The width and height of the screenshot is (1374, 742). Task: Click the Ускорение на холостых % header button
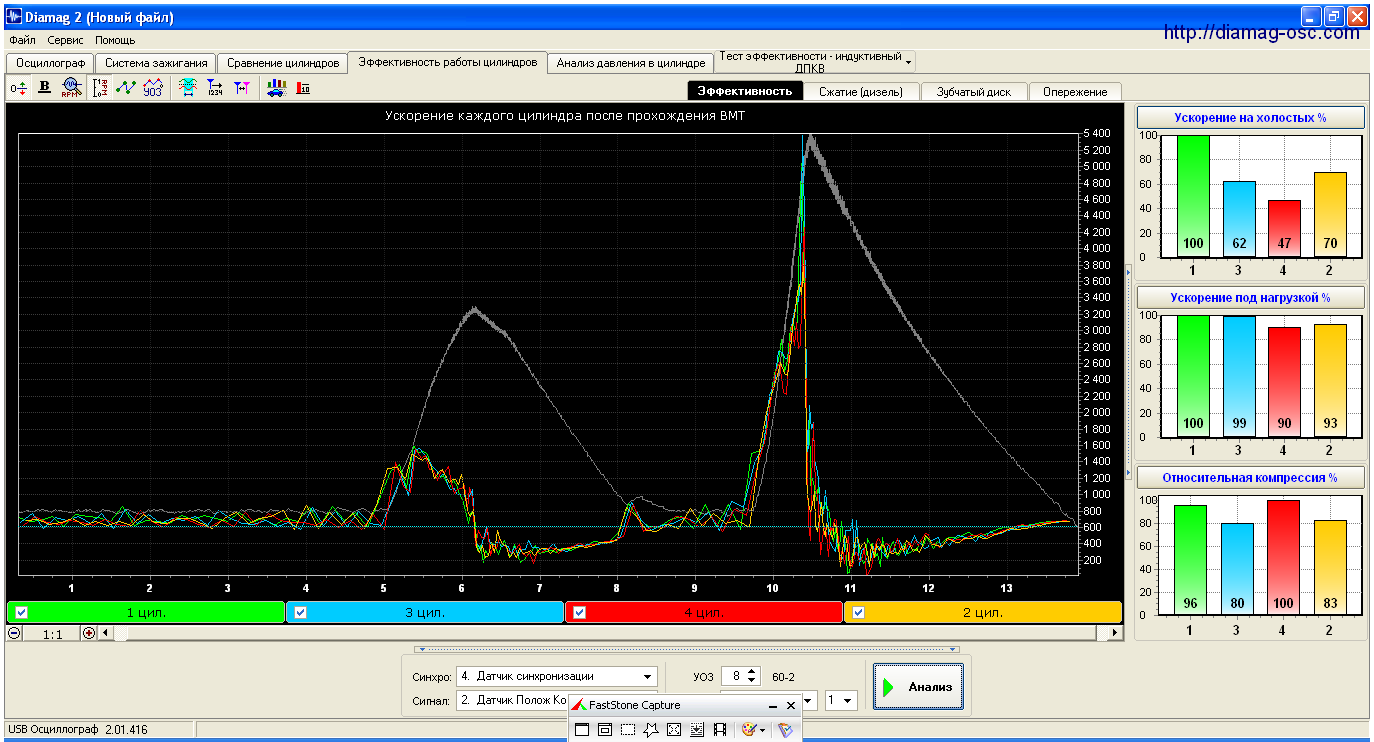pos(1250,118)
